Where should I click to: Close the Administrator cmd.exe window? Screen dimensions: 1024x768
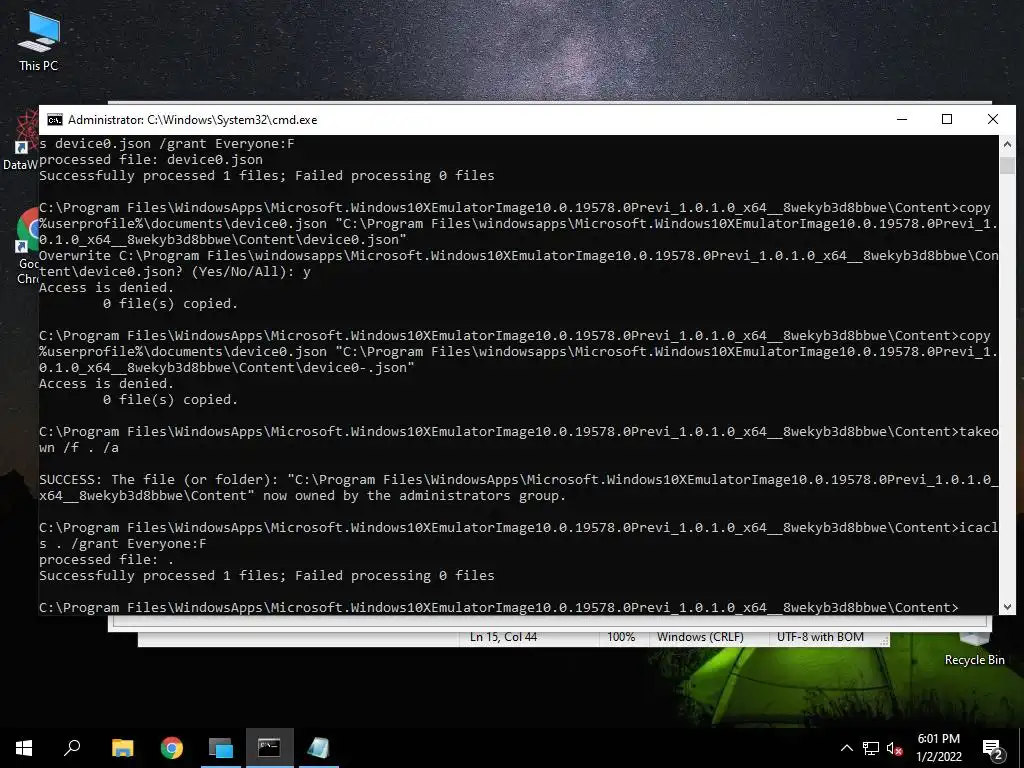(x=993, y=120)
